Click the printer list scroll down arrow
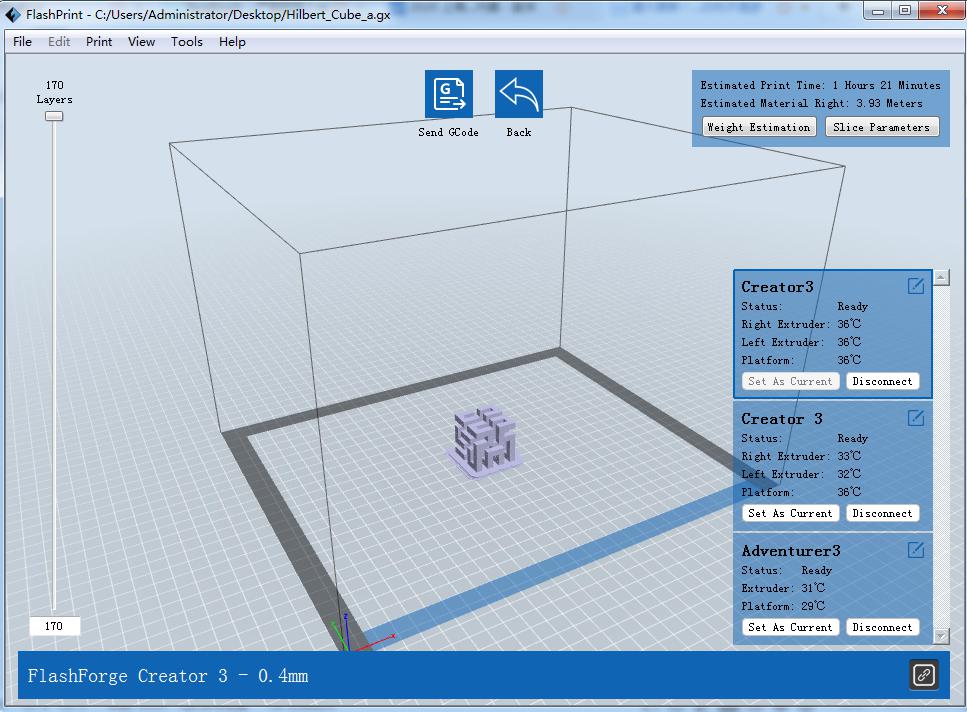967x712 pixels. (x=941, y=636)
